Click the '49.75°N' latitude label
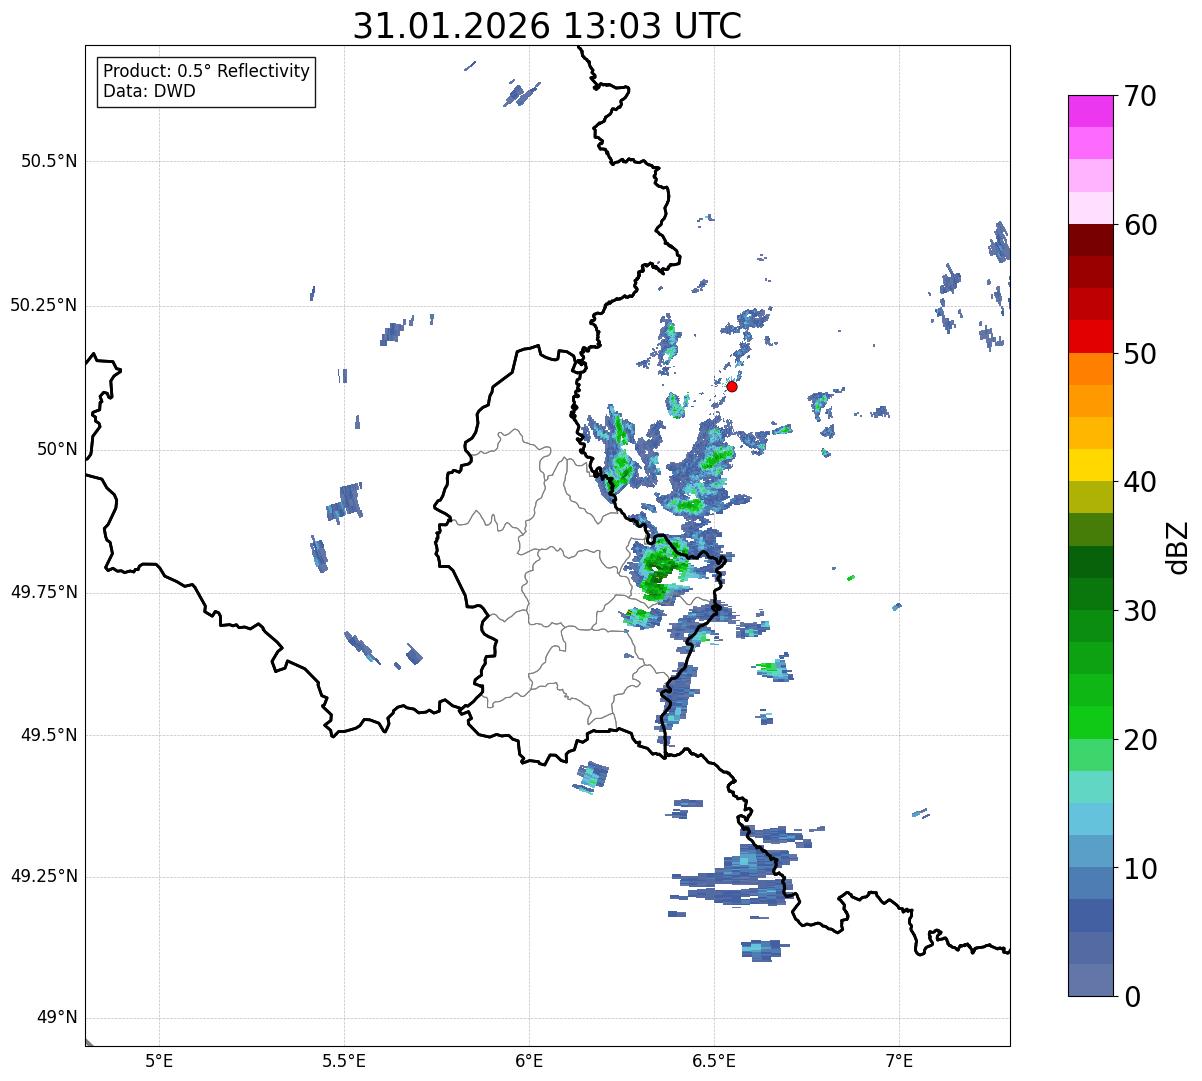This screenshot has width=1202, height=1081. (x=44, y=592)
